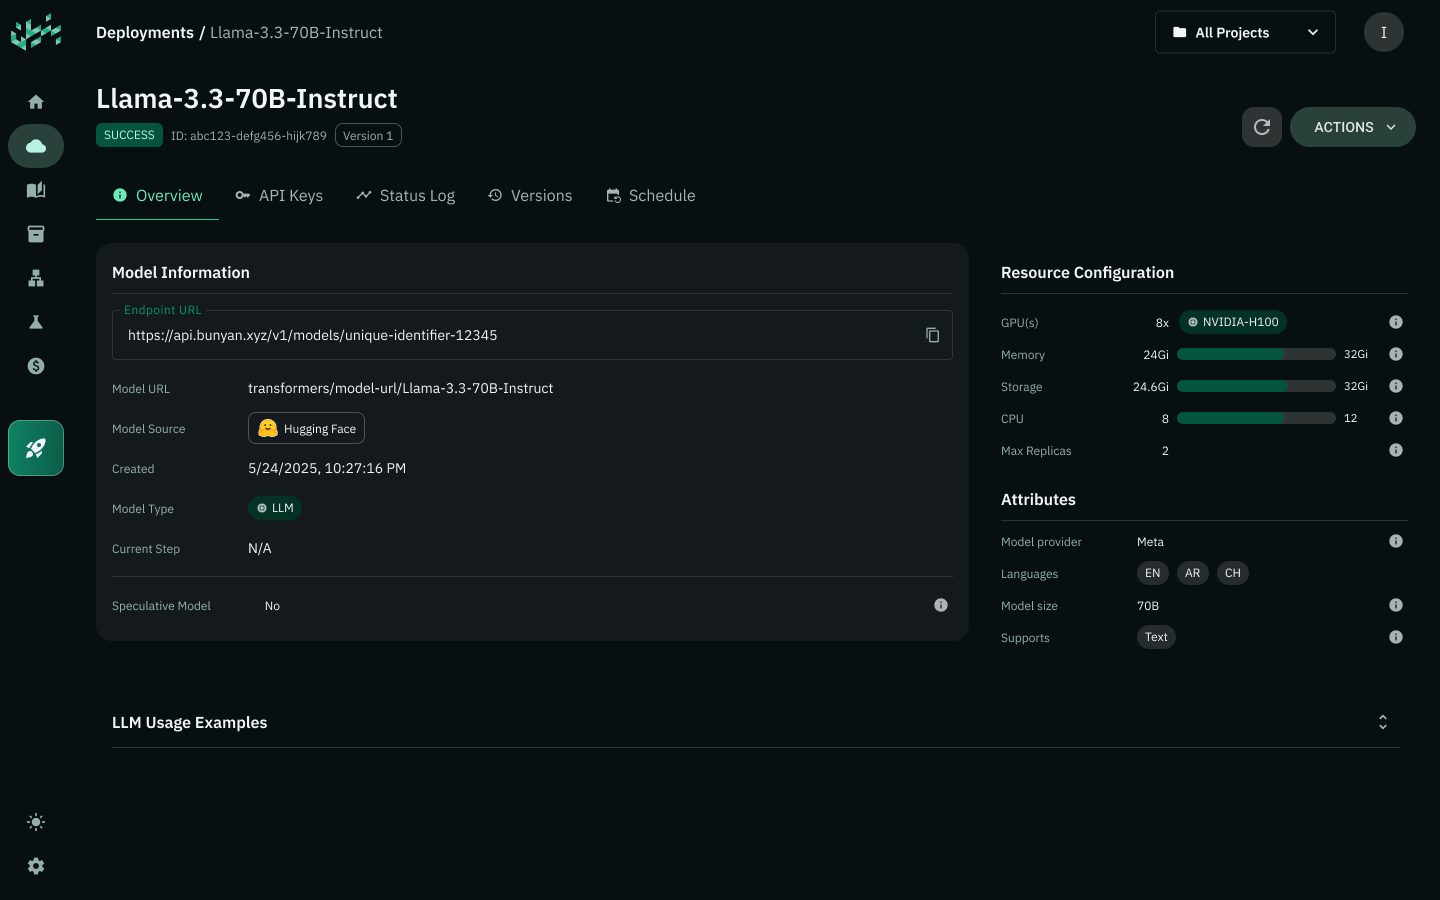1440x900 pixels.
Task: Click the Llama-3.3-70B-Instruct page heading
Action: click(247, 99)
